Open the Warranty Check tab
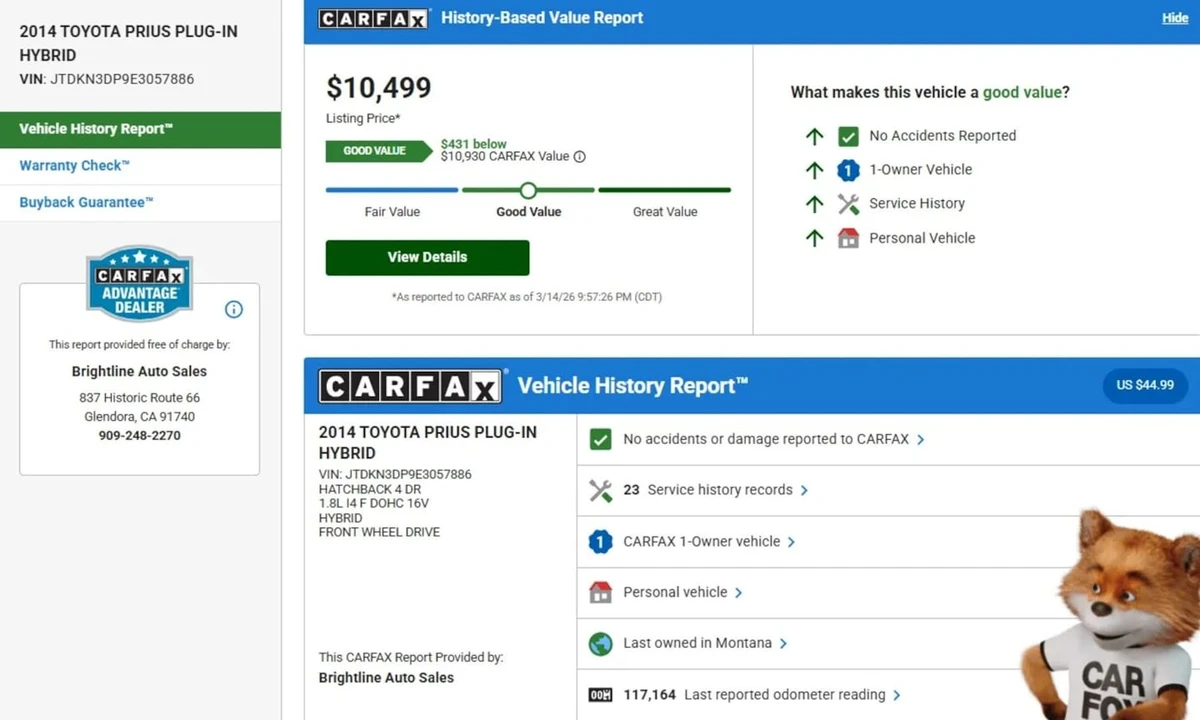Screen dimensions: 1200x720 point(140,166)
